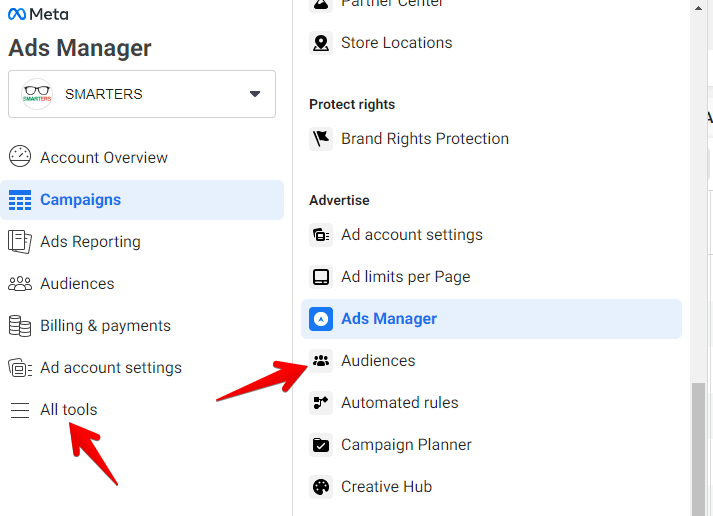Image resolution: width=713 pixels, height=516 pixels.
Task: Click Audiences icon in Advertise section
Action: point(321,361)
